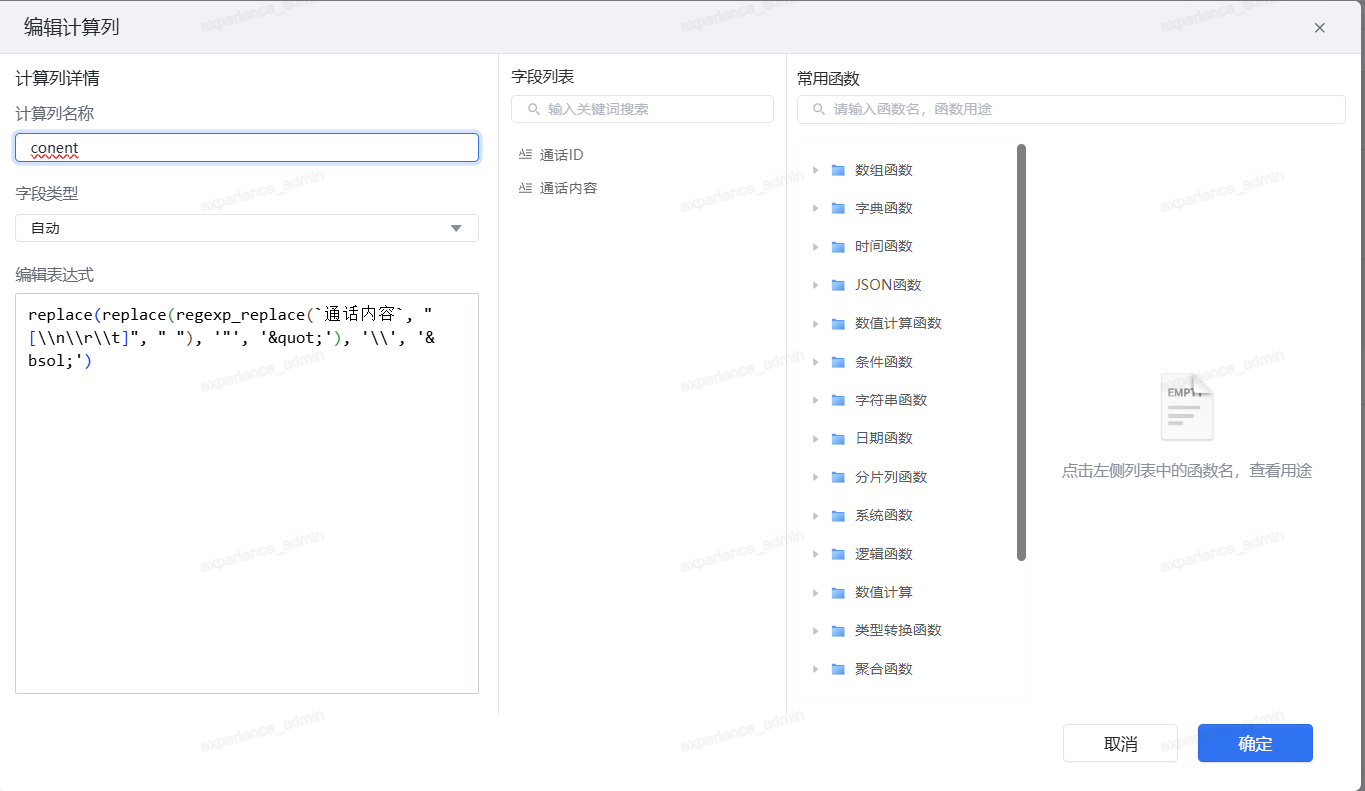The width and height of the screenshot is (1365, 791).
Task: Click the text-type icon beside 通话内容
Action: (x=525, y=188)
